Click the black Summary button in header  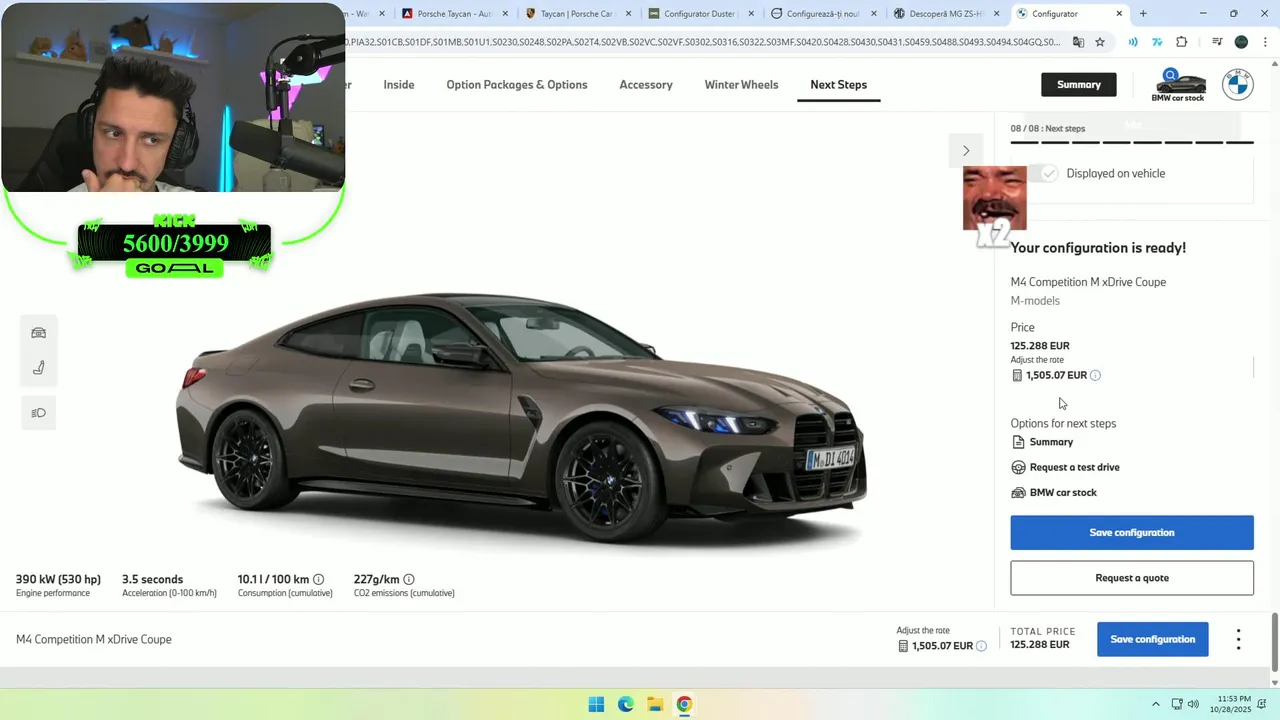[x=1078, y=85]
